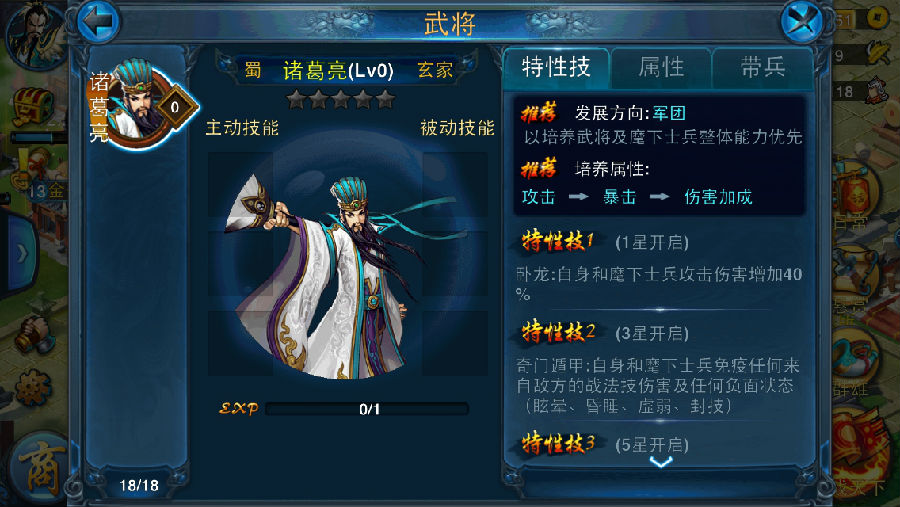Switch to the 属性 tab
This screenshot has height=507, width=900.
point(661,68)
